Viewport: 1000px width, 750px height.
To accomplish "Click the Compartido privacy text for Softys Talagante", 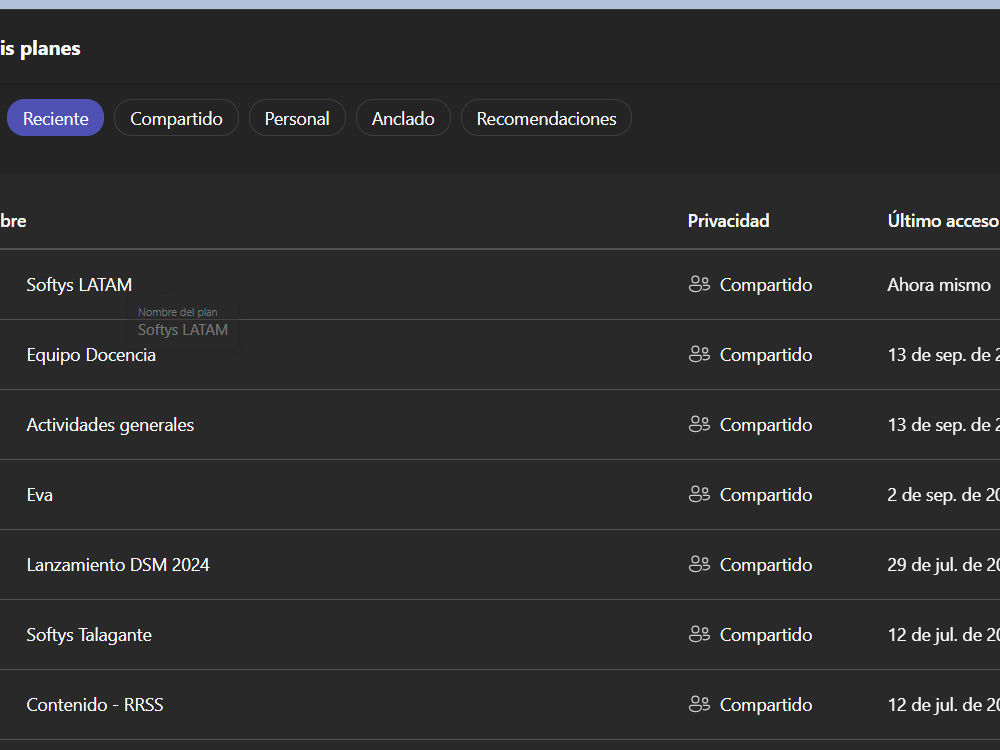I will [x=766, y=635].
